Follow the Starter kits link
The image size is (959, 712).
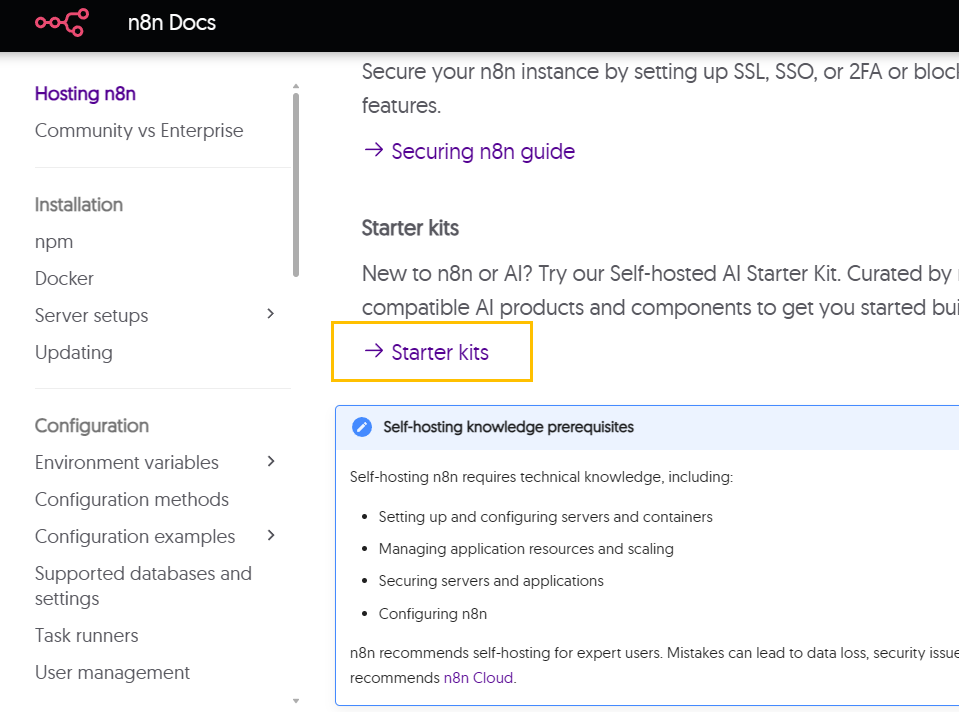coord(439,352)
